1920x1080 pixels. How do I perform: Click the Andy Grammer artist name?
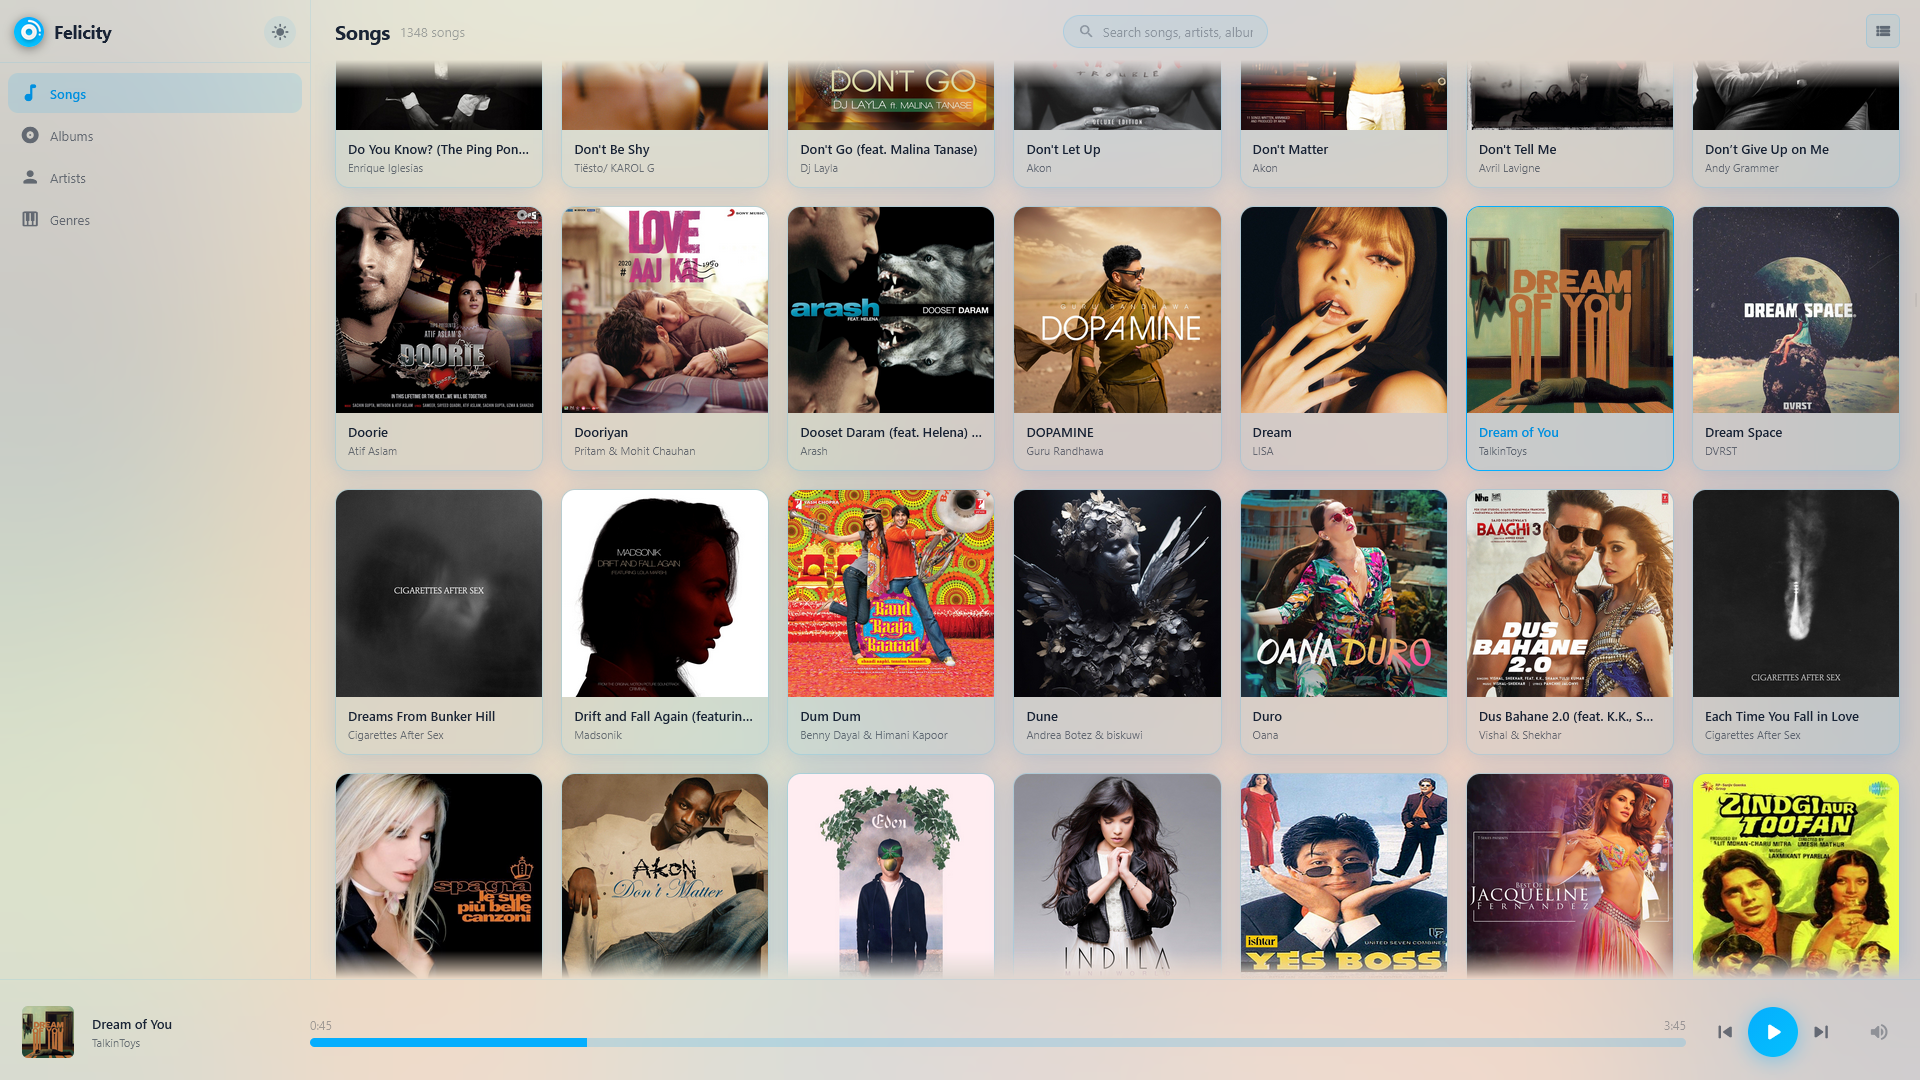pos(1742,168)
